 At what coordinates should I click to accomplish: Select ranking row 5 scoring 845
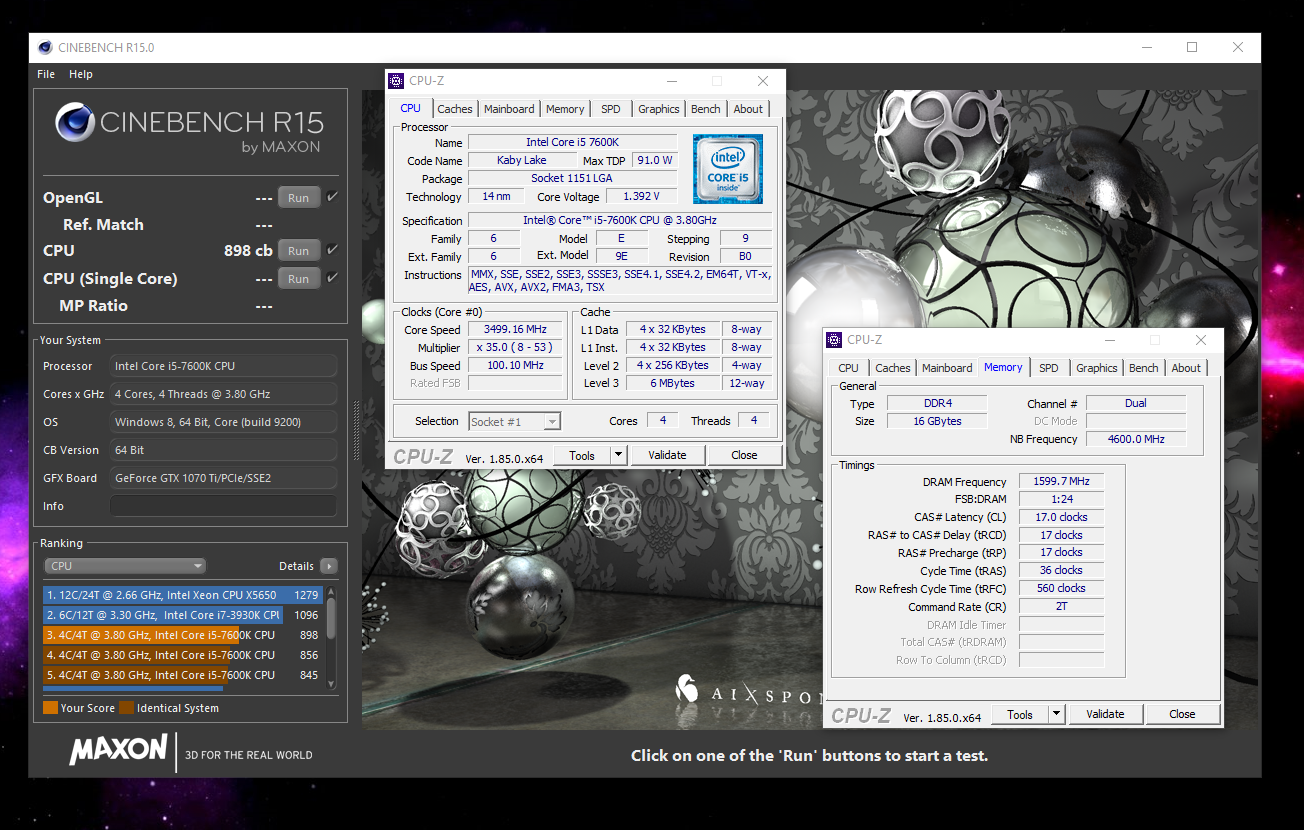coord(183,675)
